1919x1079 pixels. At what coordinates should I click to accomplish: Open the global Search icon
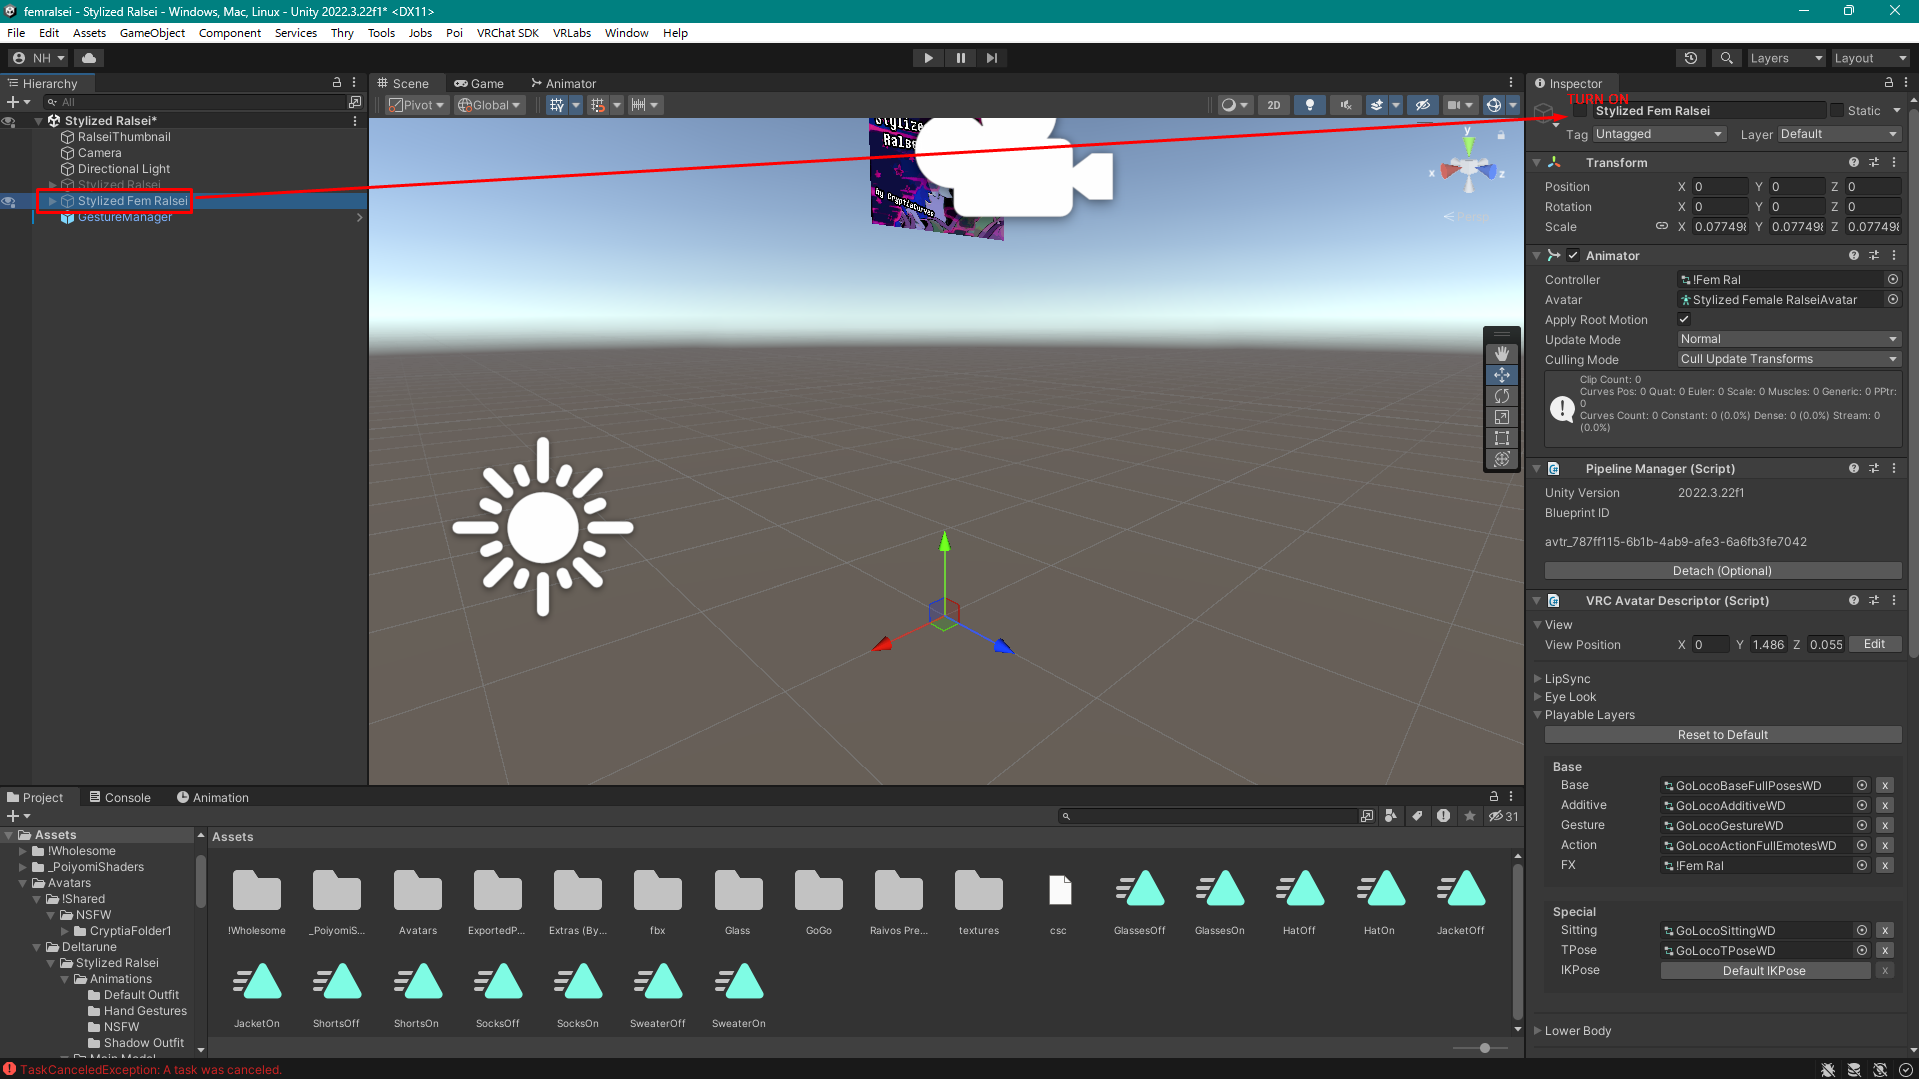click(x=1726, y=58)
